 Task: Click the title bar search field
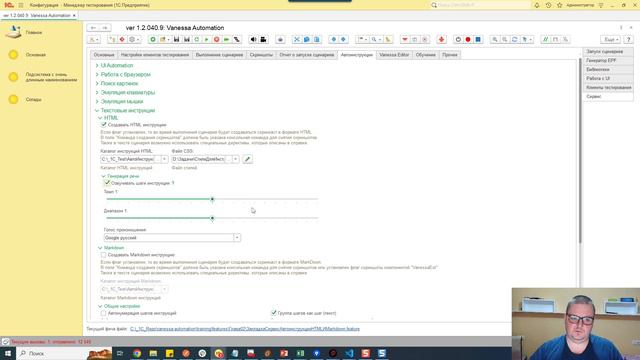pyautogui.click(x=481, y=5)
